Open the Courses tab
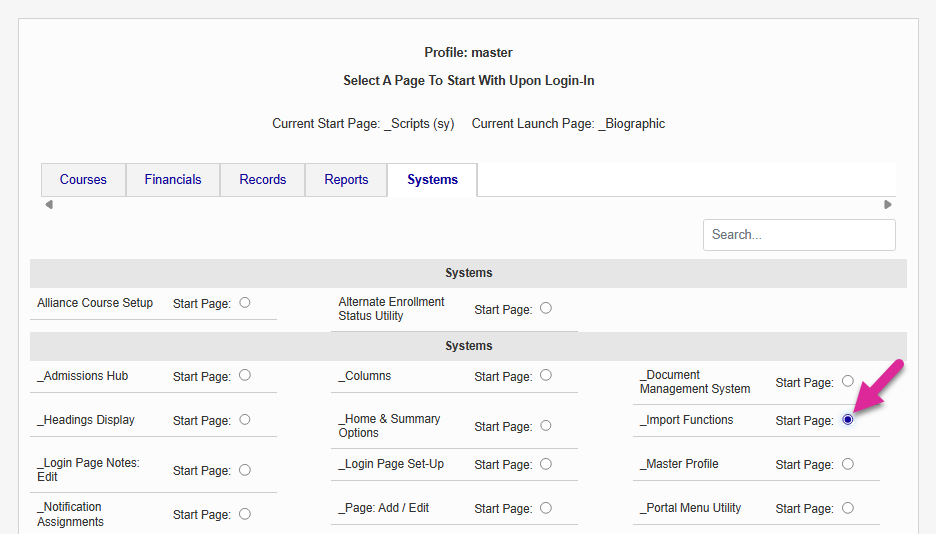 point(83,180)
